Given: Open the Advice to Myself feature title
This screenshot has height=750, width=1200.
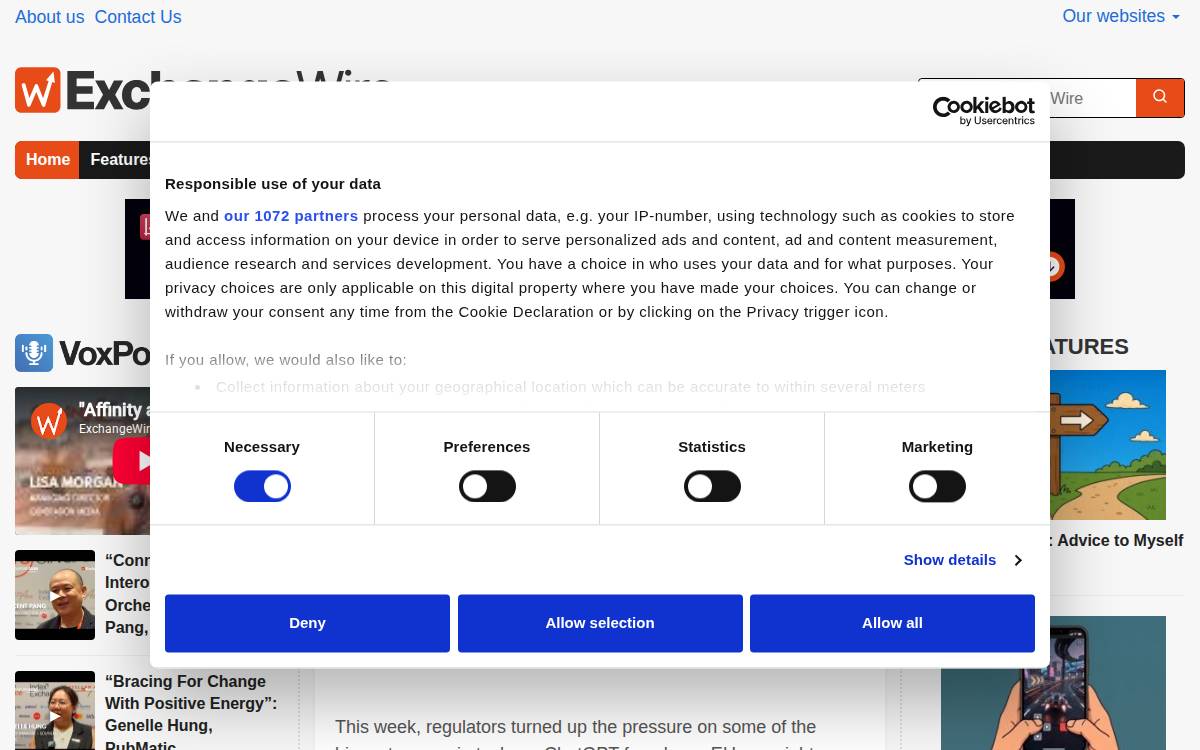Looking at the screenshot, I should [x=1117, y=541].
